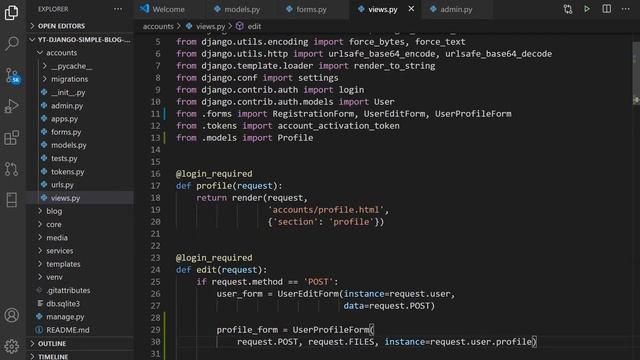Open urls.py in the explorer

[x=80, y=184]
